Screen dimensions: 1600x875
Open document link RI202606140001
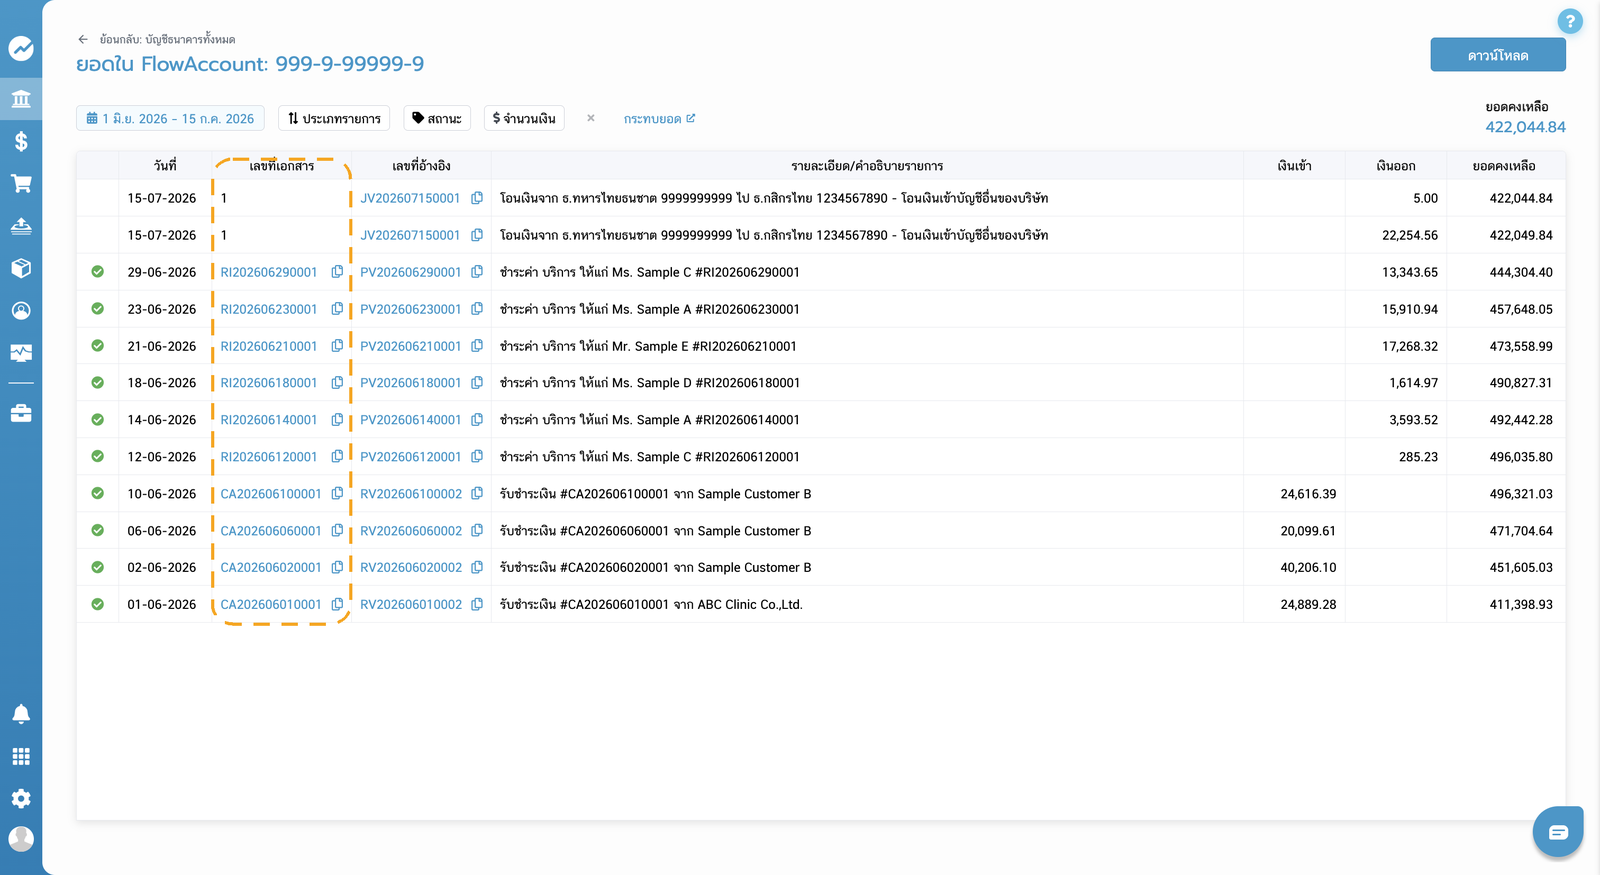[269, 420]
